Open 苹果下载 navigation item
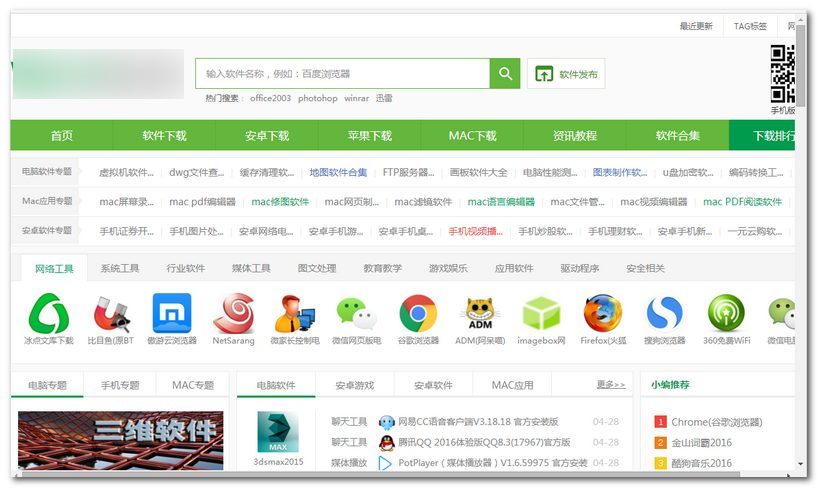The height and width of the screenshot is (488, 818). point(369,136)
